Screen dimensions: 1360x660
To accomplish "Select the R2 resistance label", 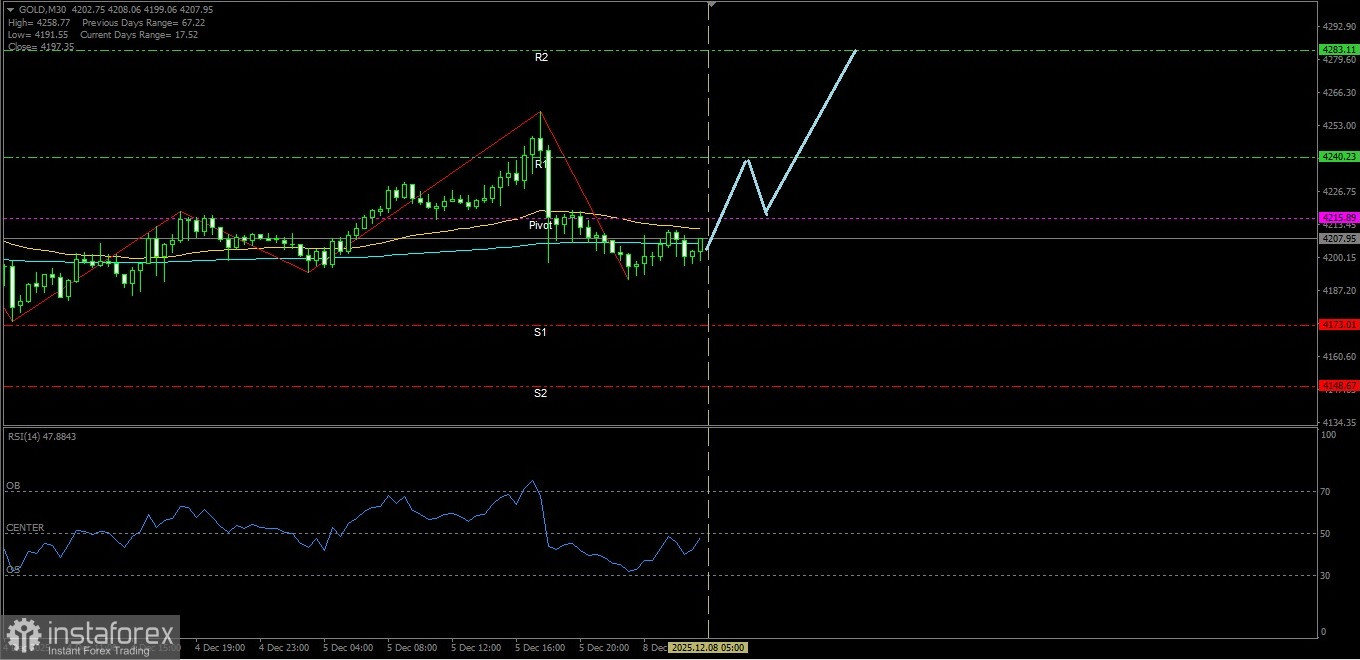I will pyautogui.click(x=541, y=58).
